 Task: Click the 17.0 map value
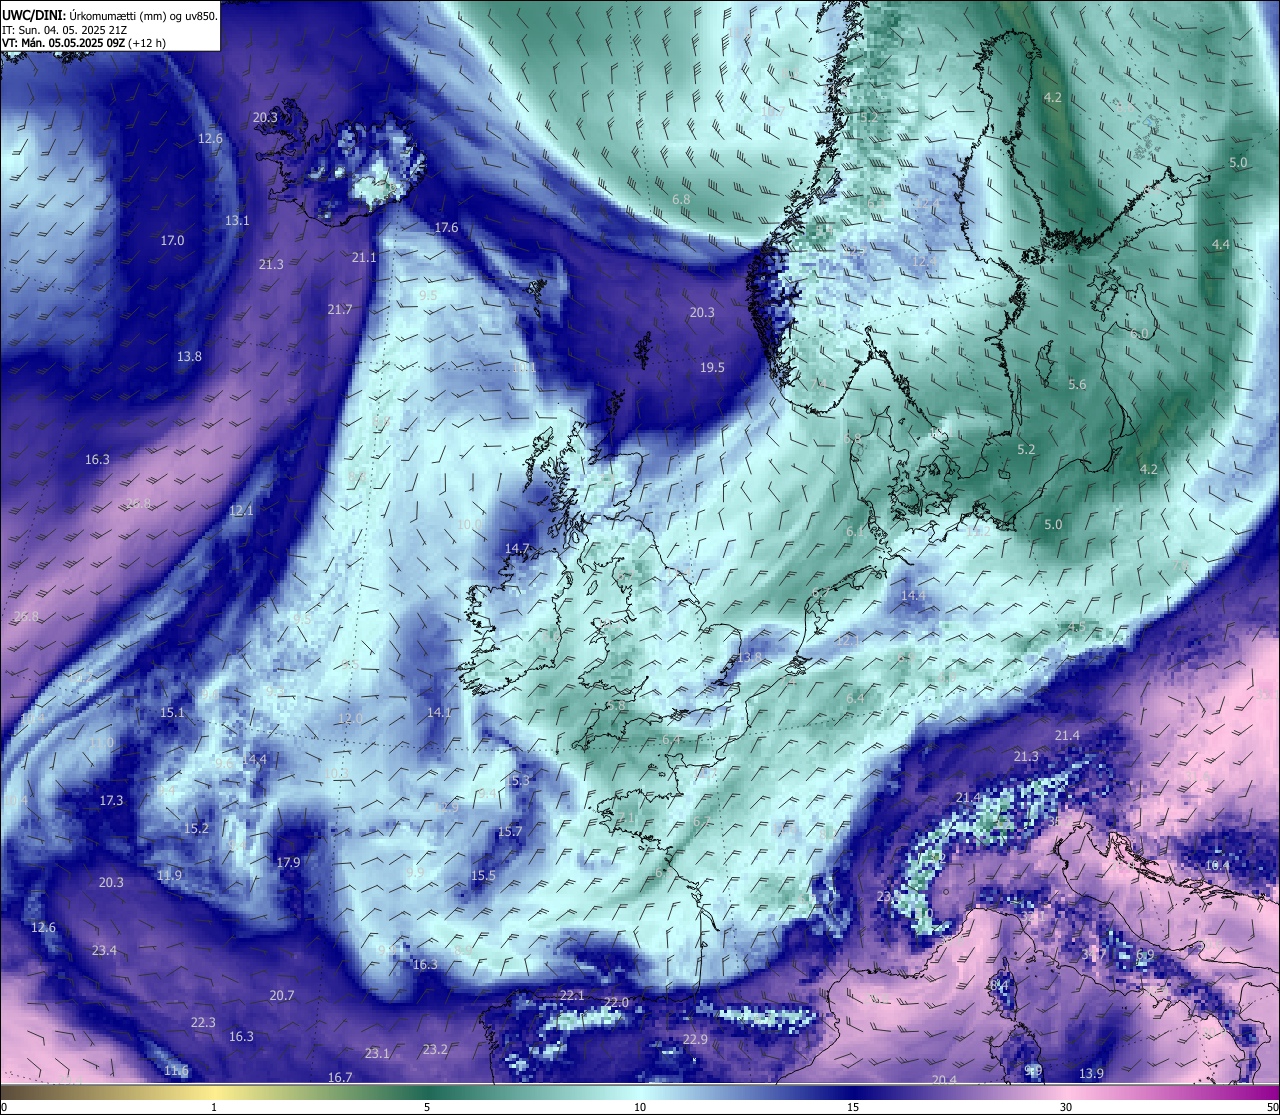pos(172,241)
